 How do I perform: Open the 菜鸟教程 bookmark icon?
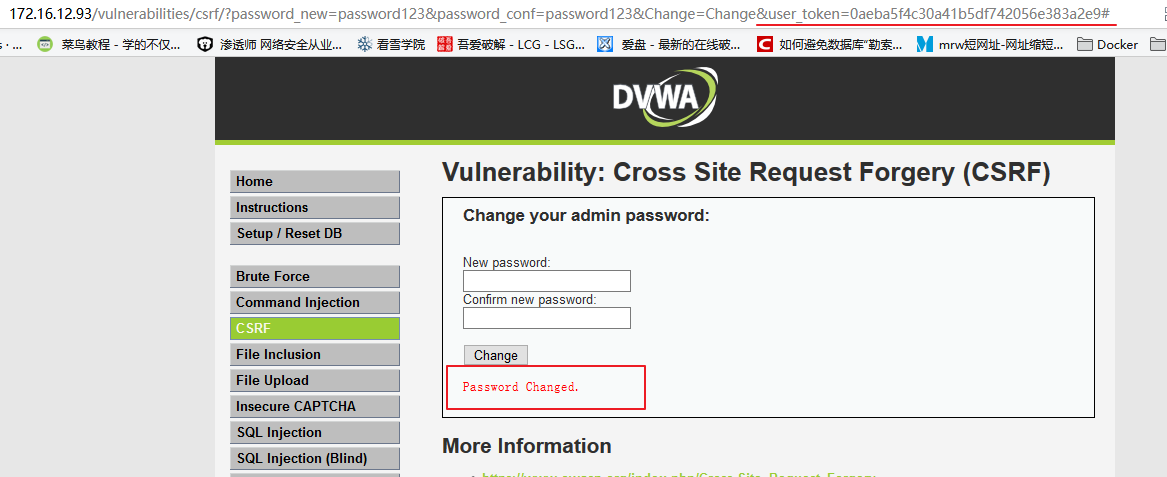pos(45,44)
